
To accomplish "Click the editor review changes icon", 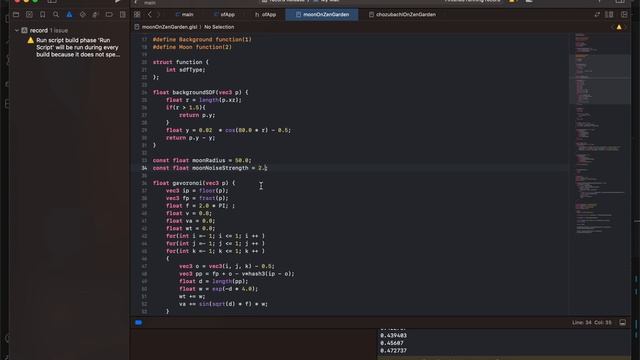I will coord(597,15).
